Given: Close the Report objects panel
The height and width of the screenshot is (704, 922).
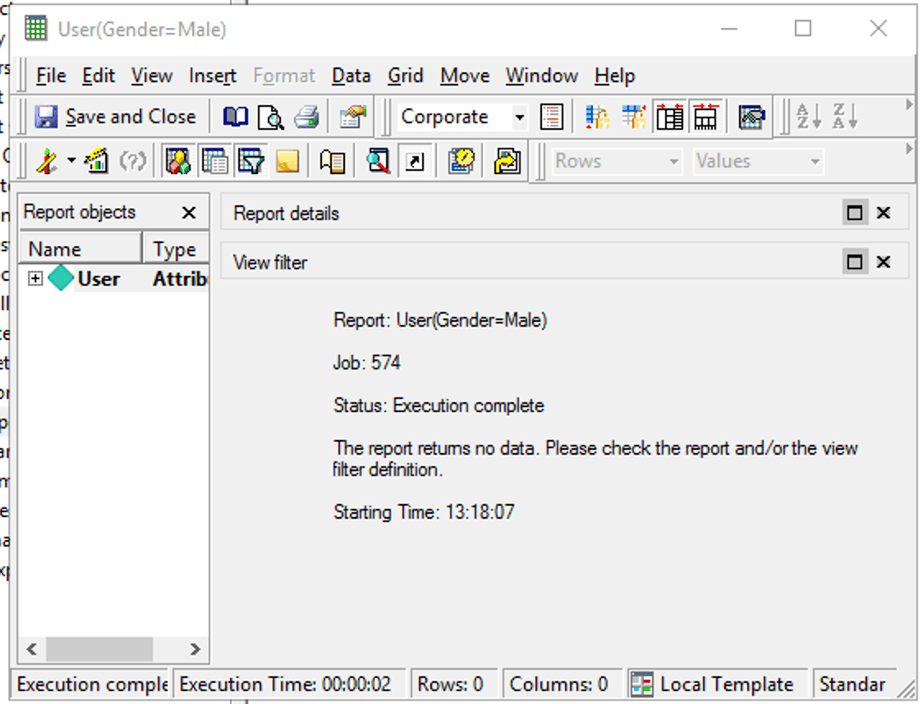Looking at the screenshot, I should (188, 213).
